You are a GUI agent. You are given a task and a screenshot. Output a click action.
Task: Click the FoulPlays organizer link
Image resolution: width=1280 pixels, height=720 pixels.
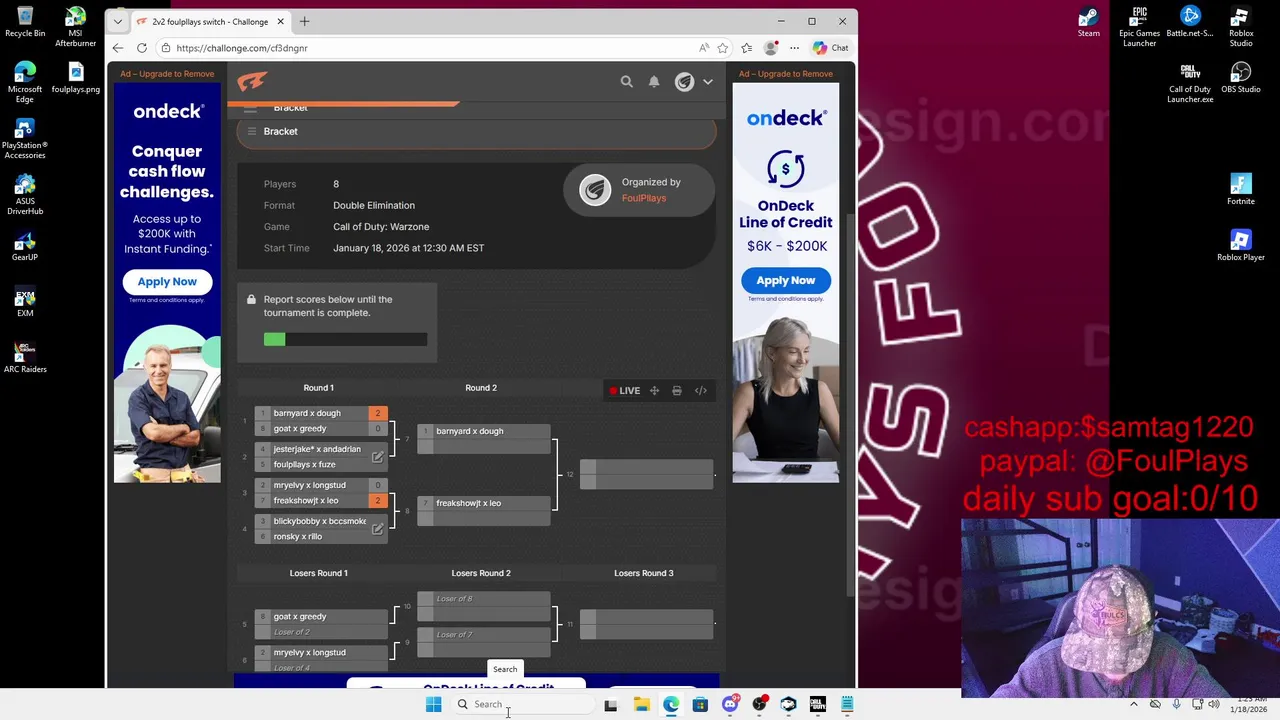644,198
